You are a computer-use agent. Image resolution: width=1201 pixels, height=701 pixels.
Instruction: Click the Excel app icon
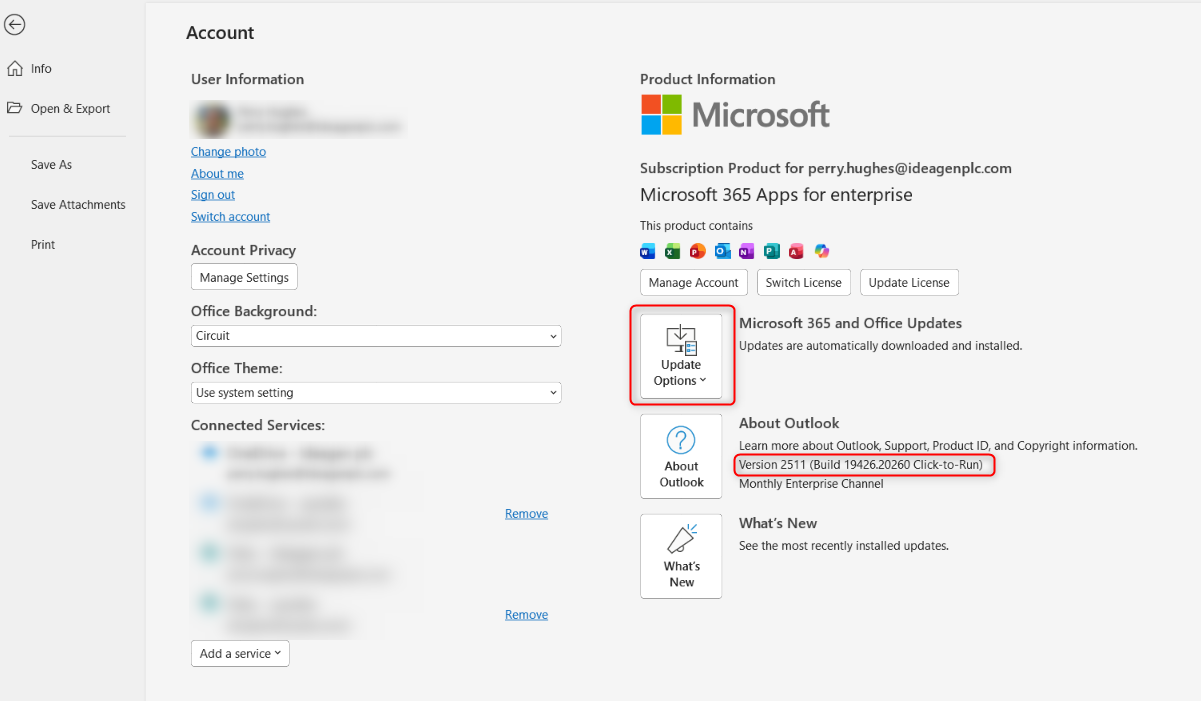(x=673, y=251)
